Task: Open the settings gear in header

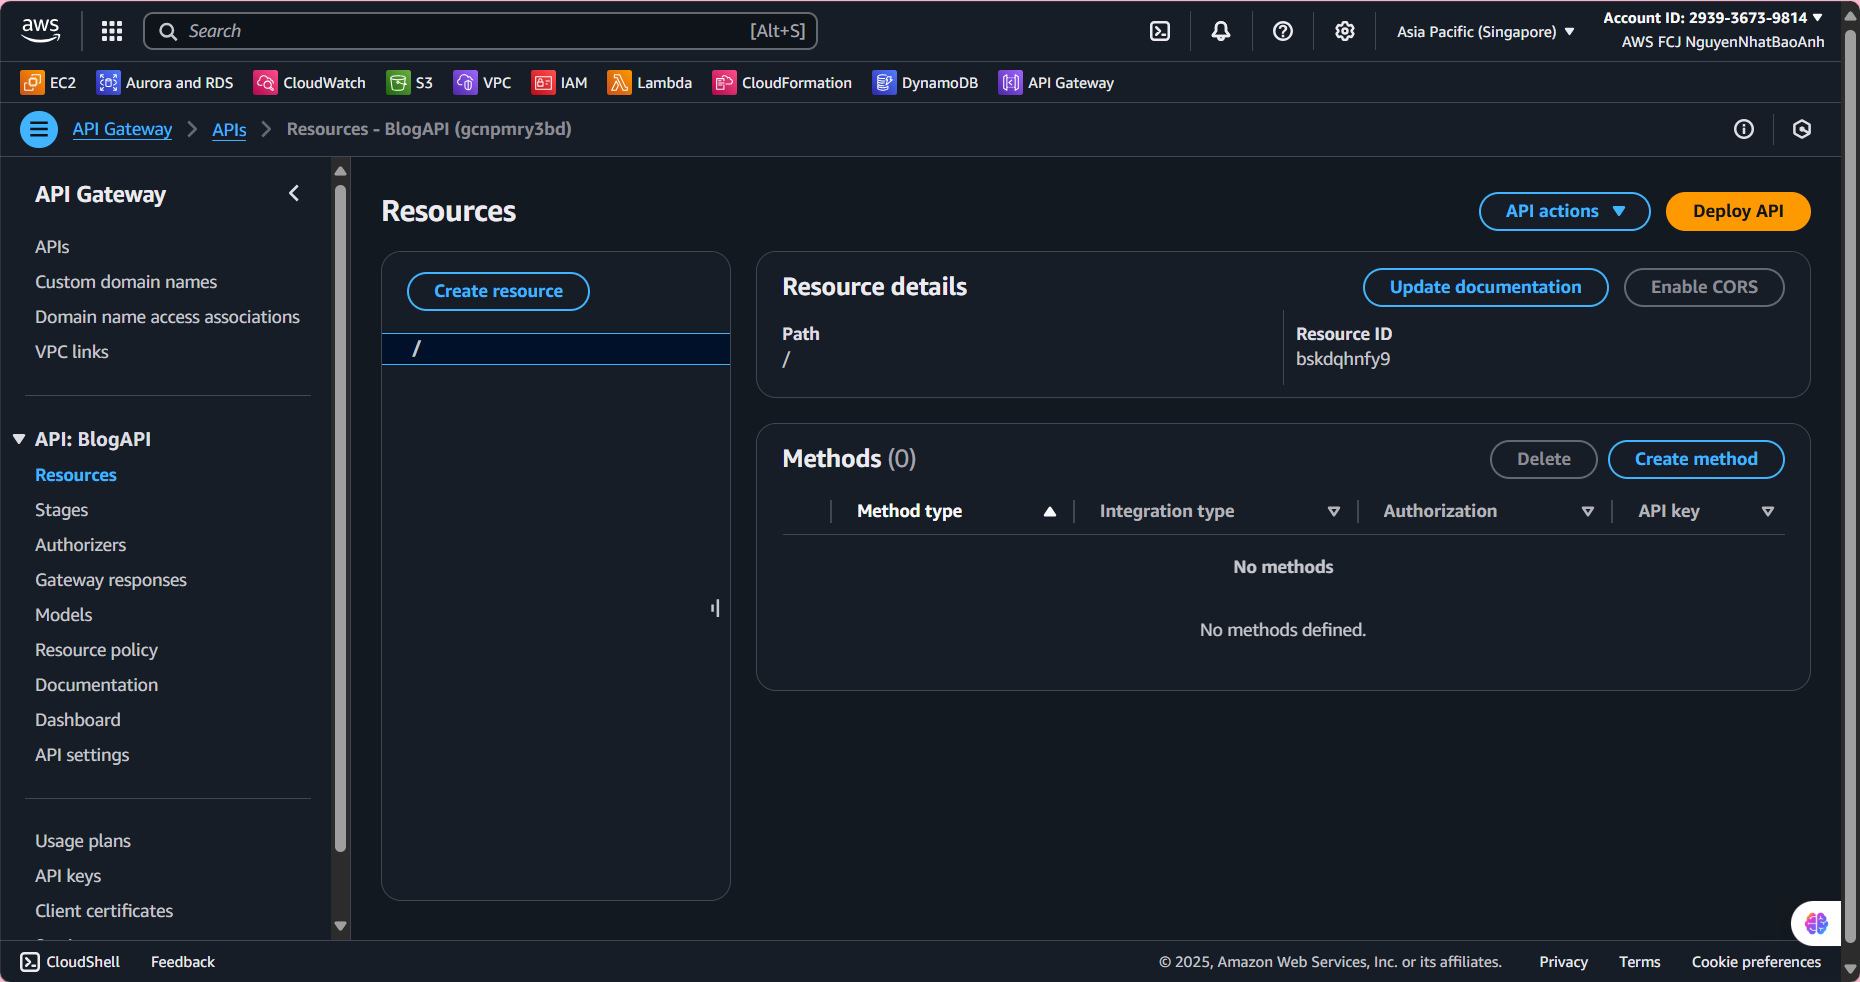Action: [x=1345, y=31]
